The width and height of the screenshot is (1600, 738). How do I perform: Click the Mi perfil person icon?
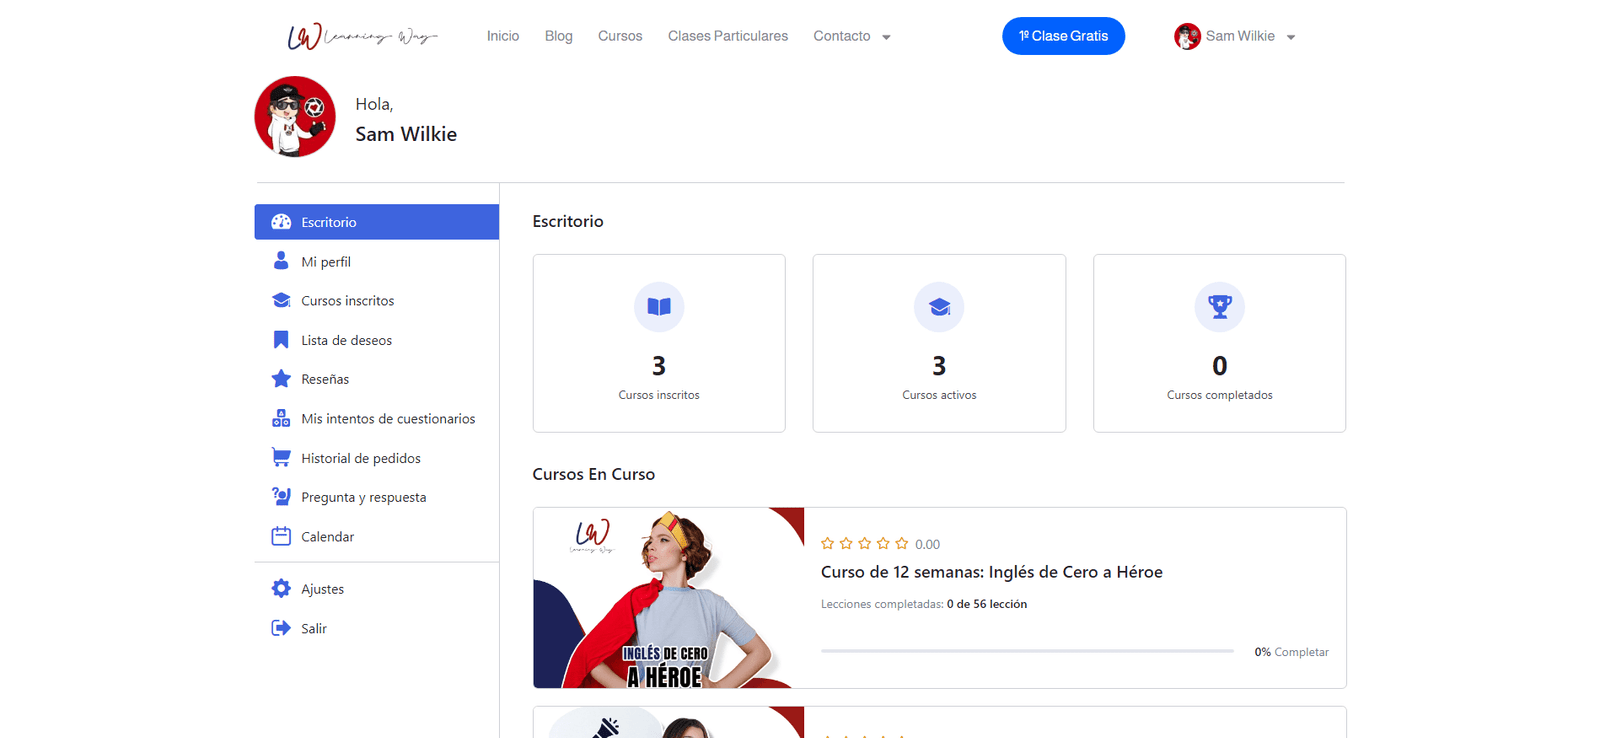[281, 261]
